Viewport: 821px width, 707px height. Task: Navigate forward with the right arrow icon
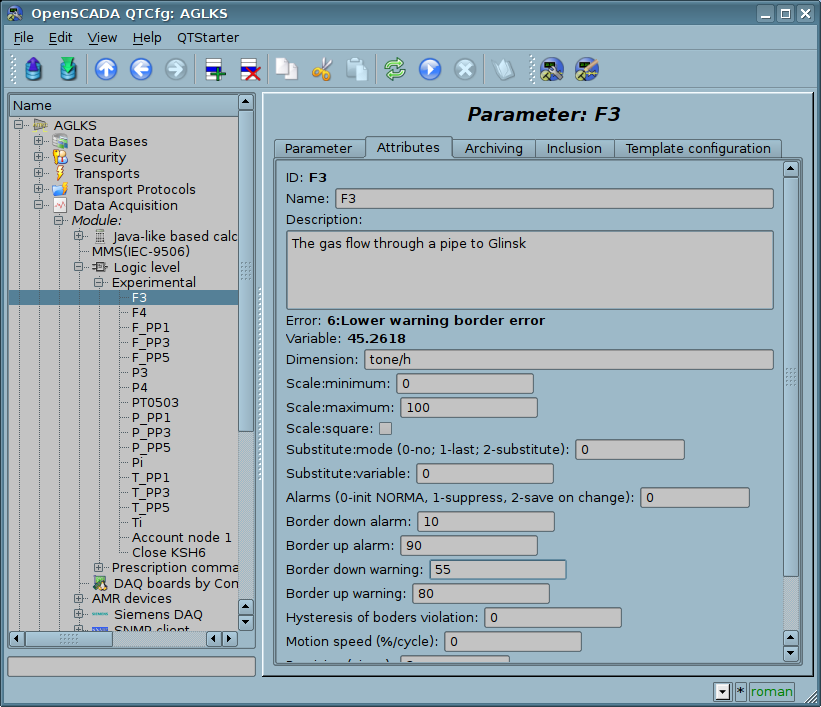pyautogui.click(x=176, y=69)
